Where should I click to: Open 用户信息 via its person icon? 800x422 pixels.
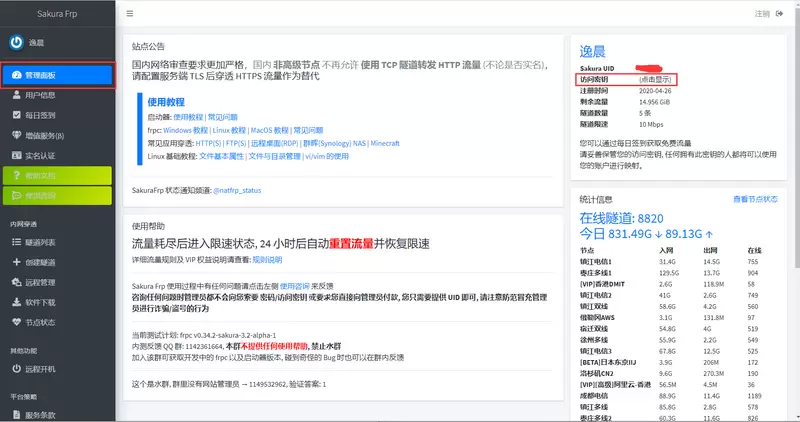coord(16,95)
